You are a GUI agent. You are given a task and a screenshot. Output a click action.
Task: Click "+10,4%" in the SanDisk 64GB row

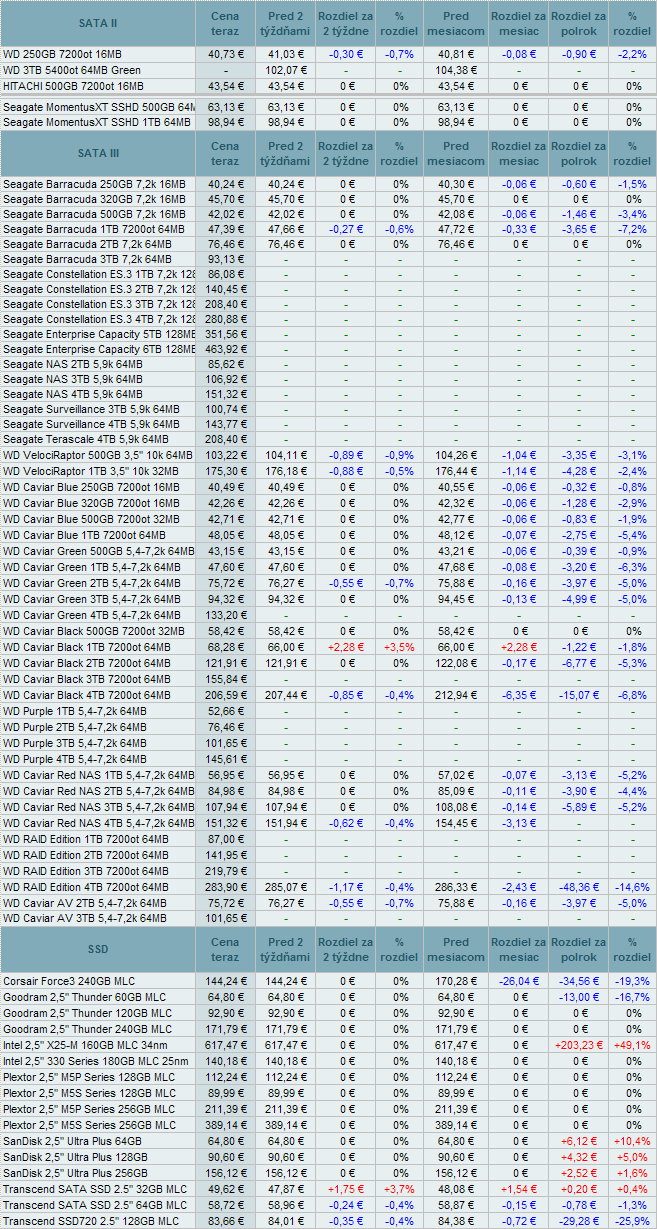tap(632, 1141)
